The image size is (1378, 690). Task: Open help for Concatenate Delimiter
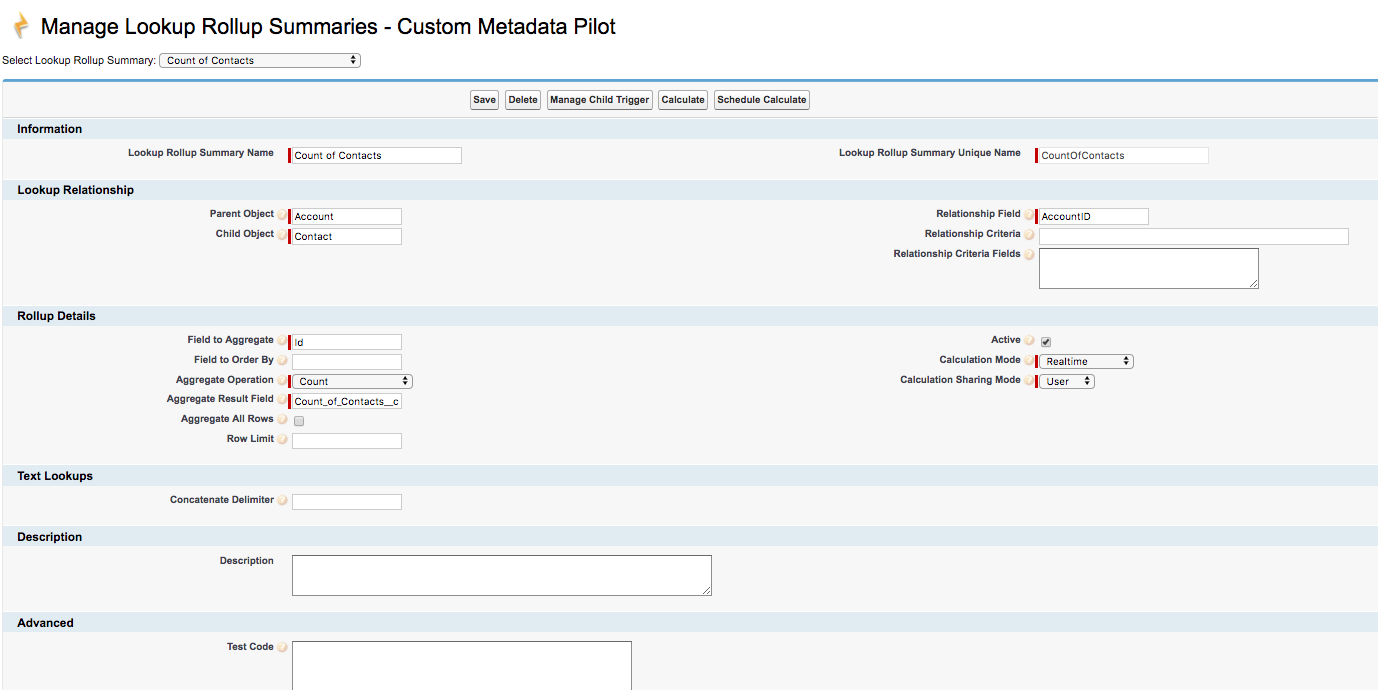[x=283, y=500]
